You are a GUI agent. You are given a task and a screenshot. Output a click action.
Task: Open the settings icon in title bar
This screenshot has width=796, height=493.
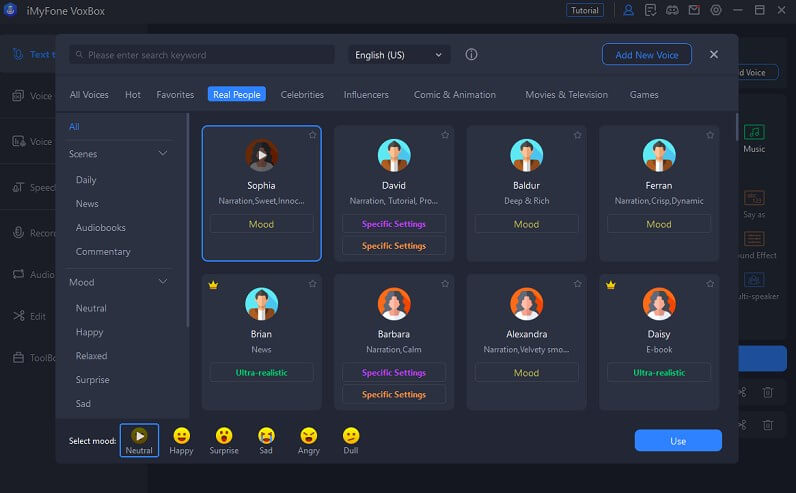pyautogui.click(x=716, y=10)
